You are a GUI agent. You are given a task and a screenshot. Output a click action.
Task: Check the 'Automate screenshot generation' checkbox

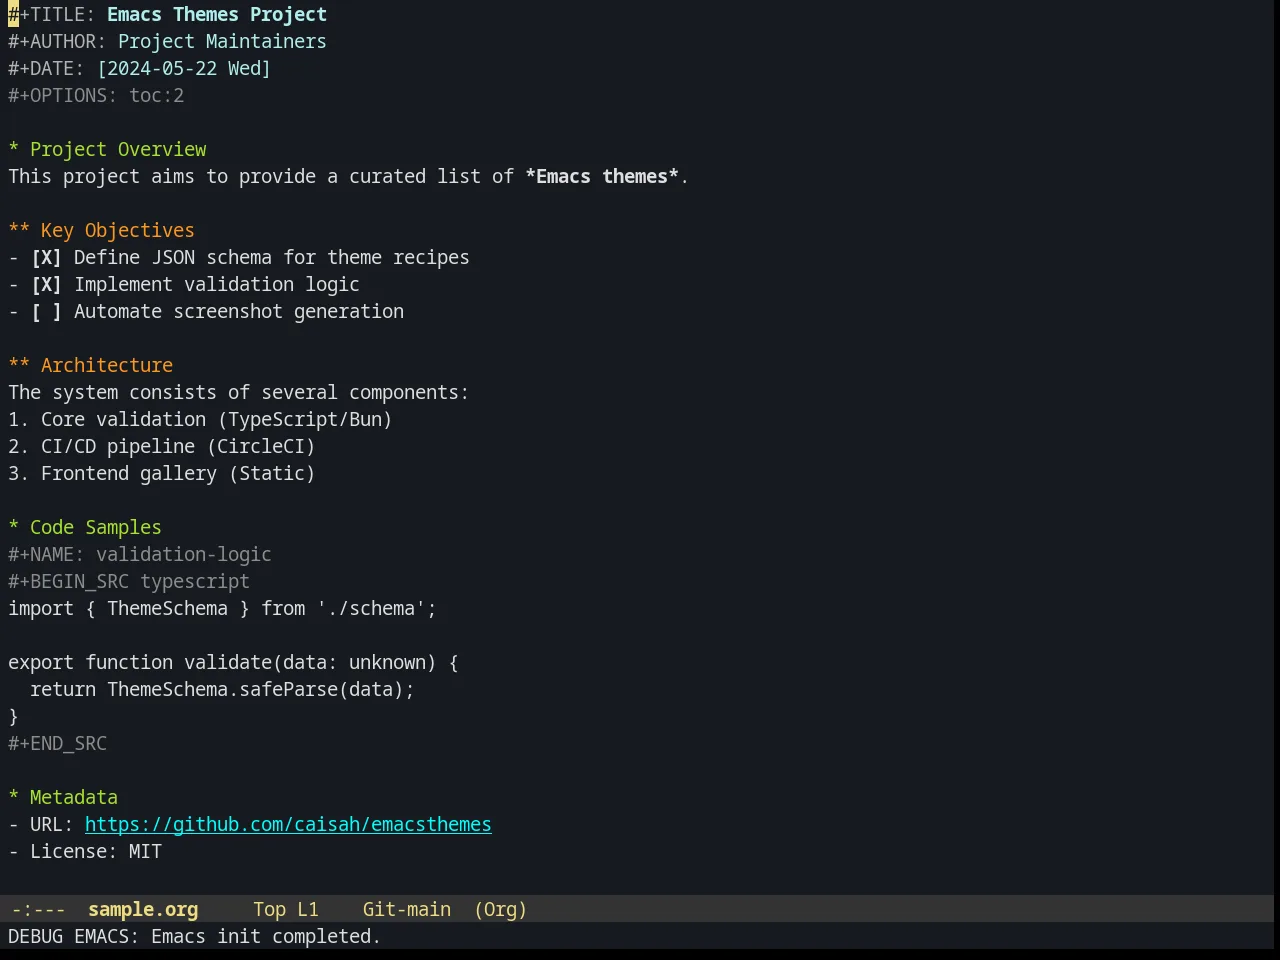pos(46,312)
